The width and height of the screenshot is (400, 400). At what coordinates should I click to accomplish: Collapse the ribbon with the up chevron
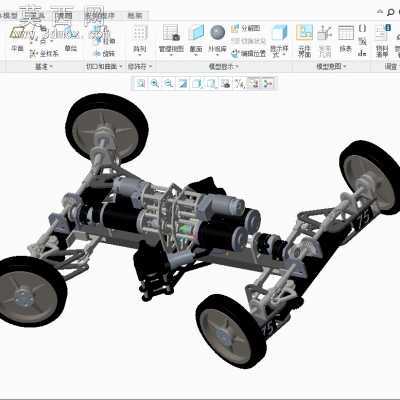click(x=380, y=12)
